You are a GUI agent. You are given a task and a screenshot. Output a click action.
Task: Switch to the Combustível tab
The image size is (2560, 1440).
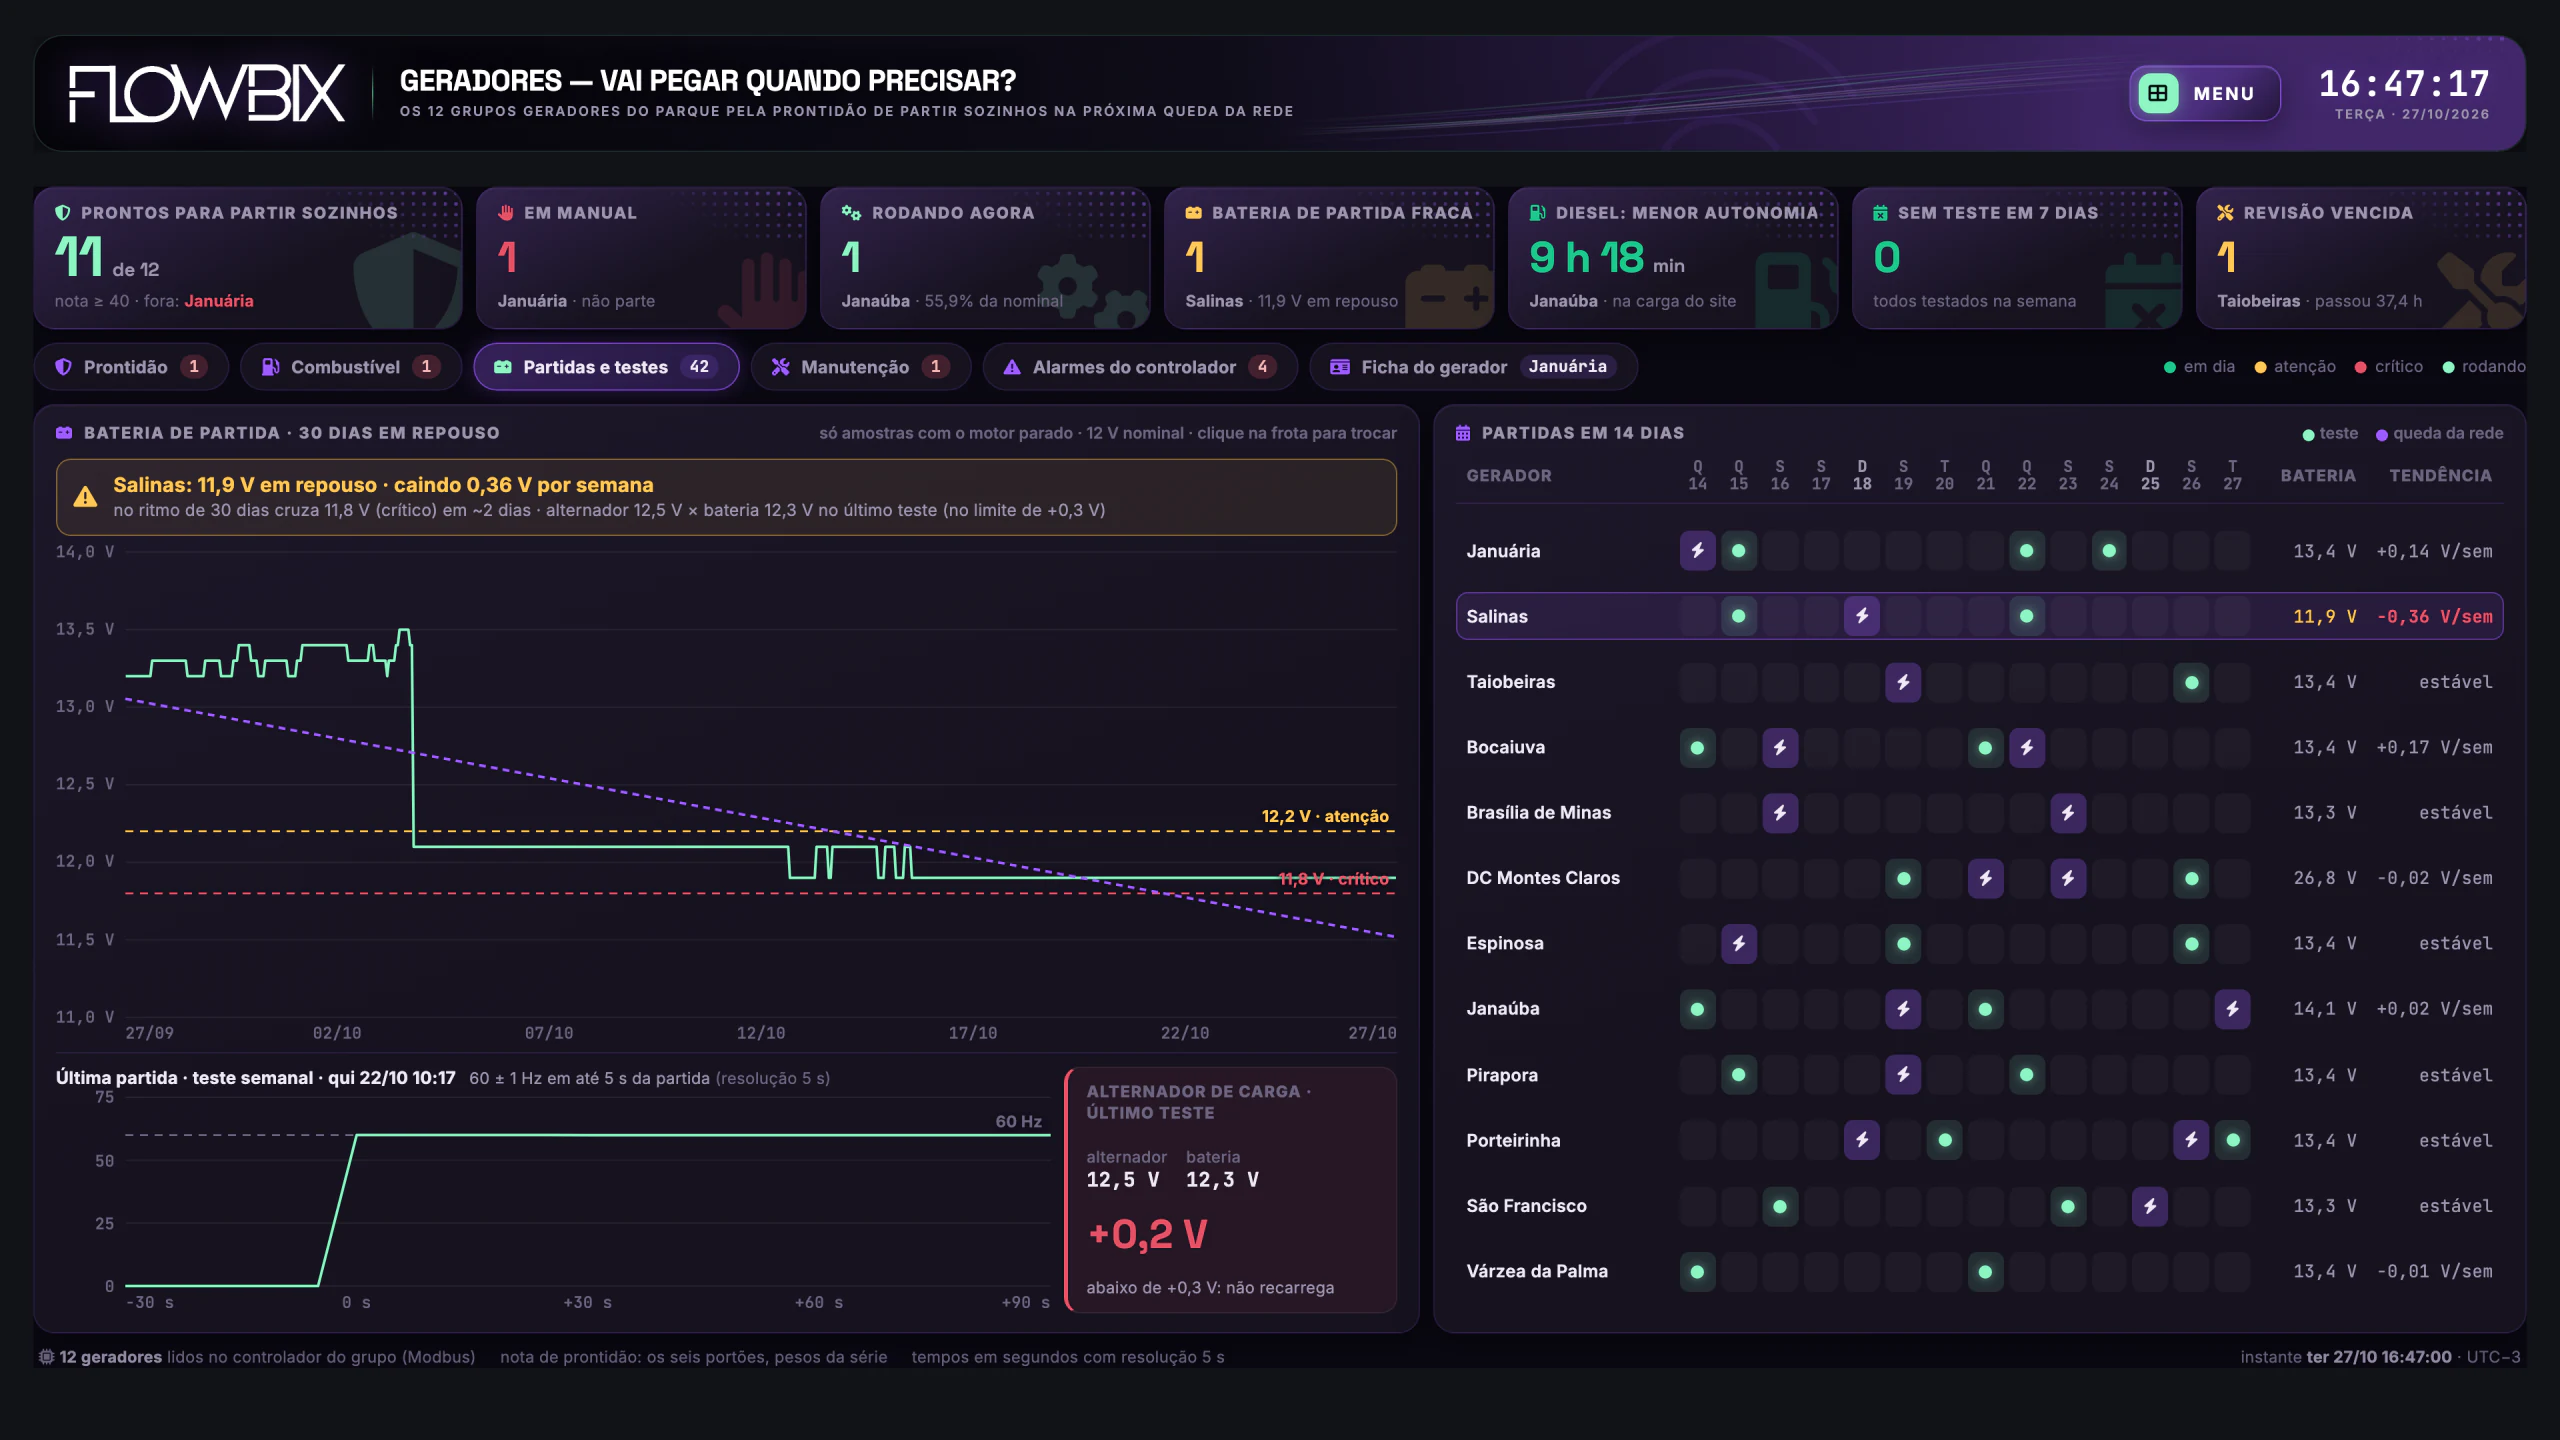tap(350, 367)
